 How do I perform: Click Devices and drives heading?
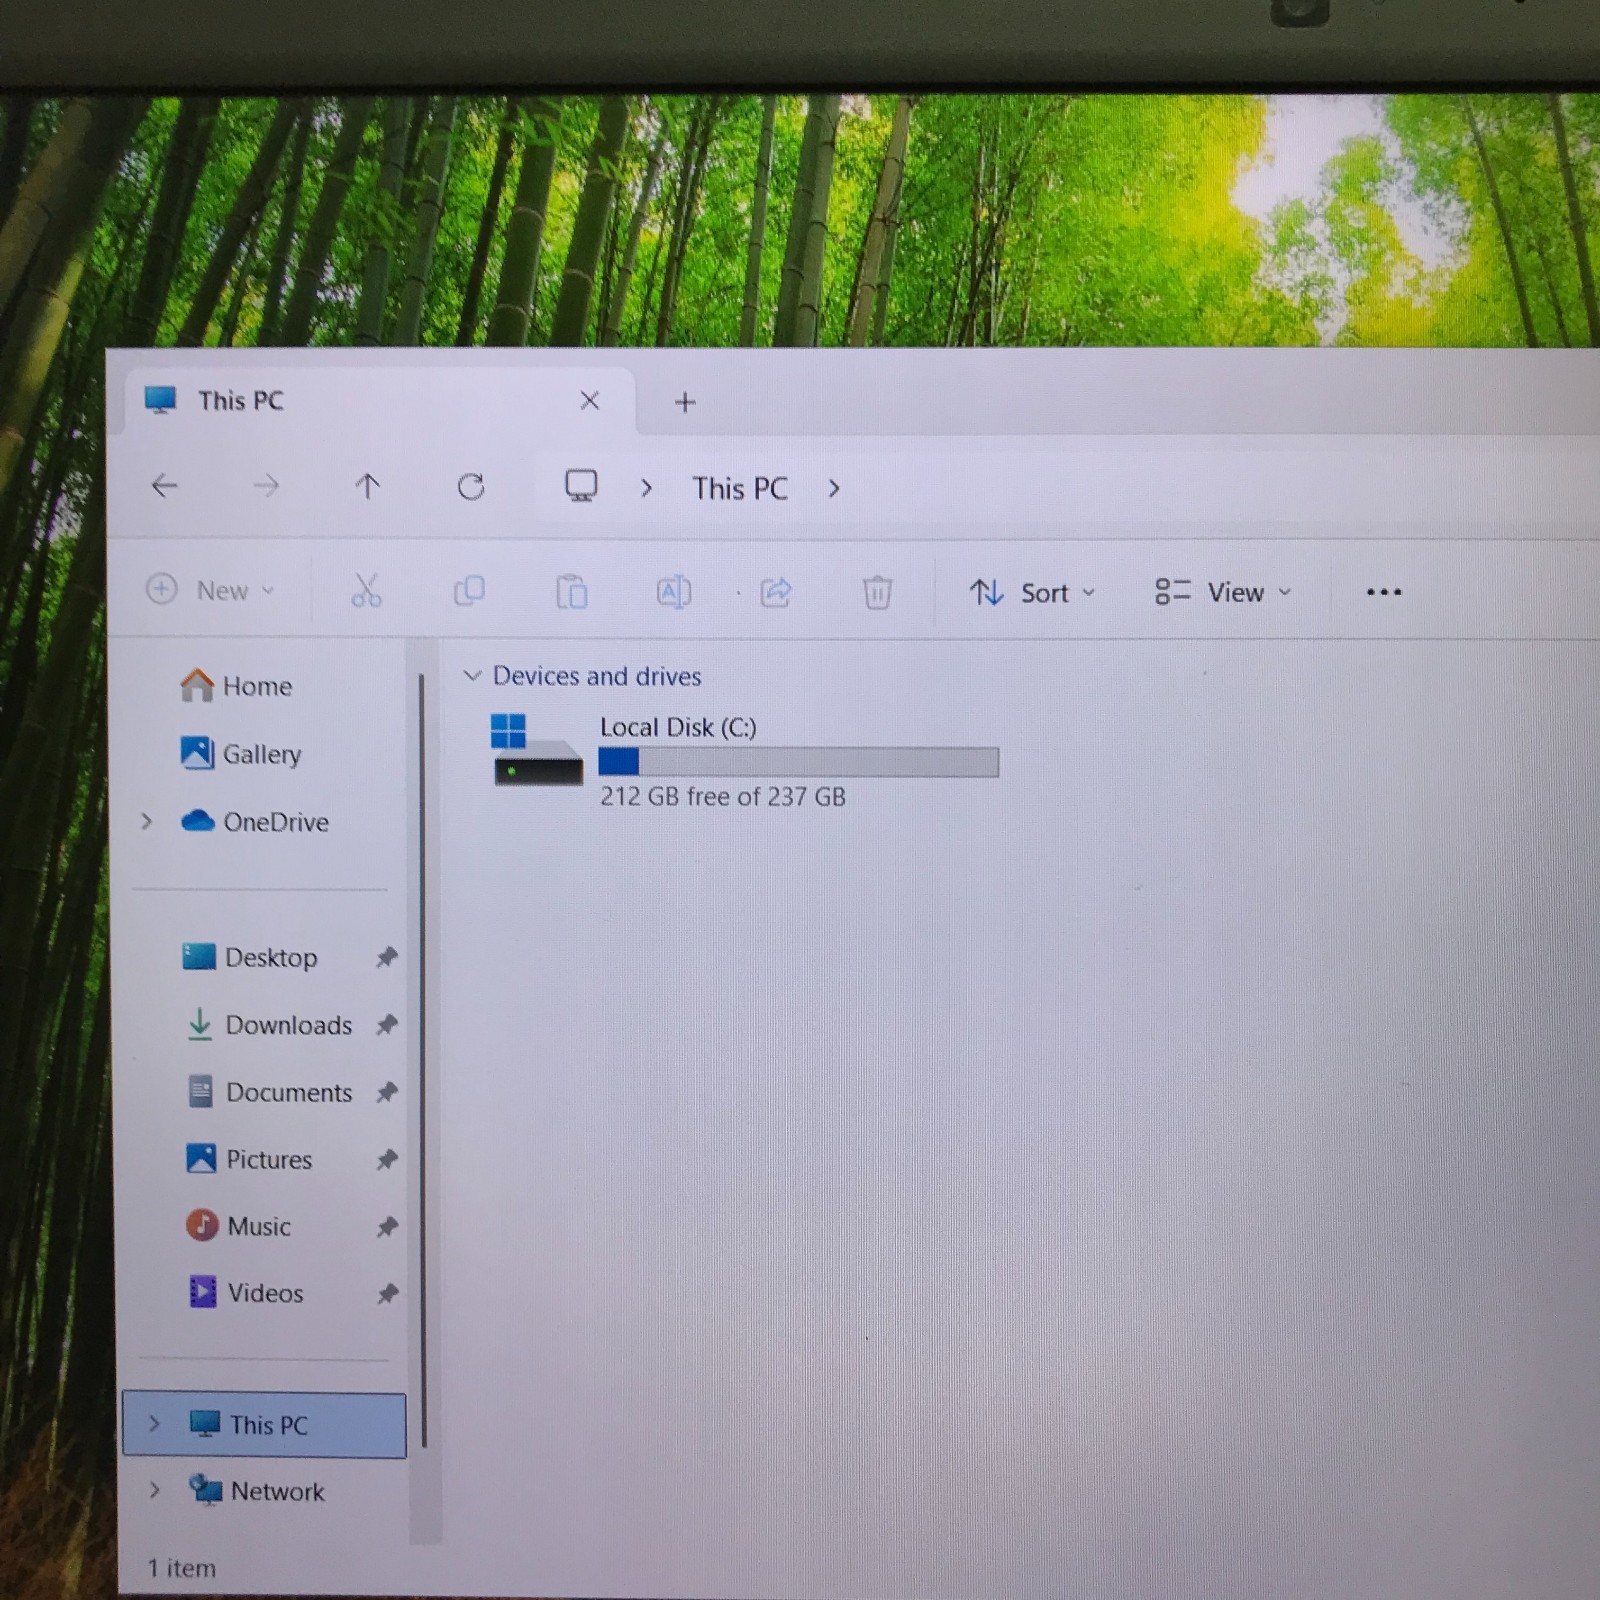[x=597, y=676]
